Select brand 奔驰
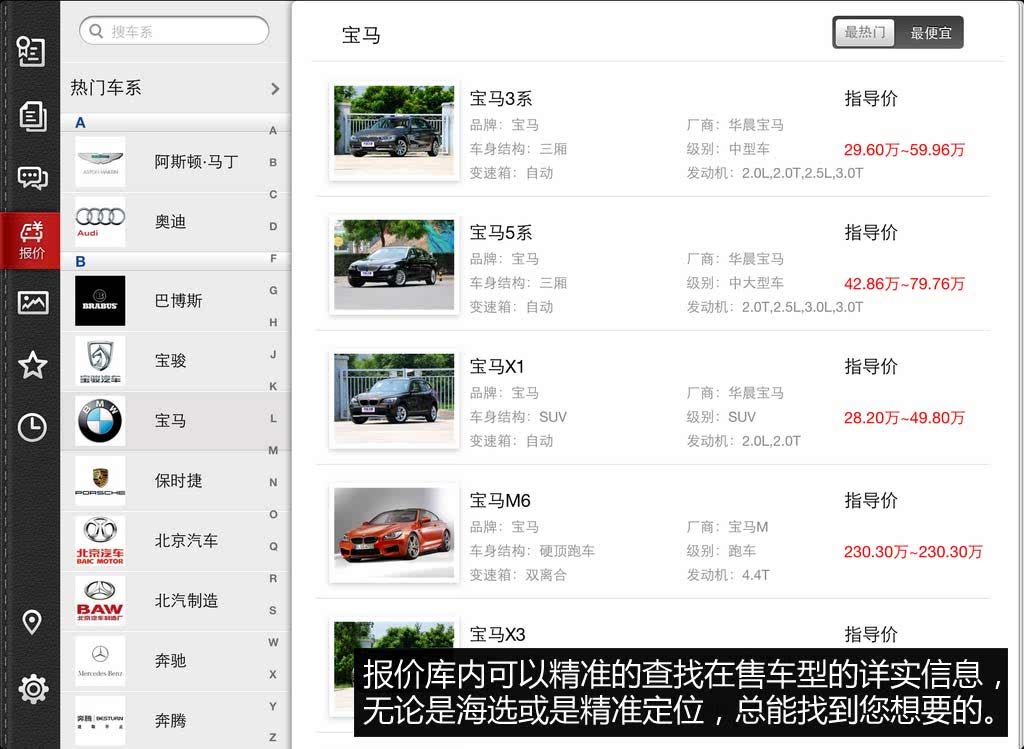Screen dimensions: 1024x749 tap(170, 661)
